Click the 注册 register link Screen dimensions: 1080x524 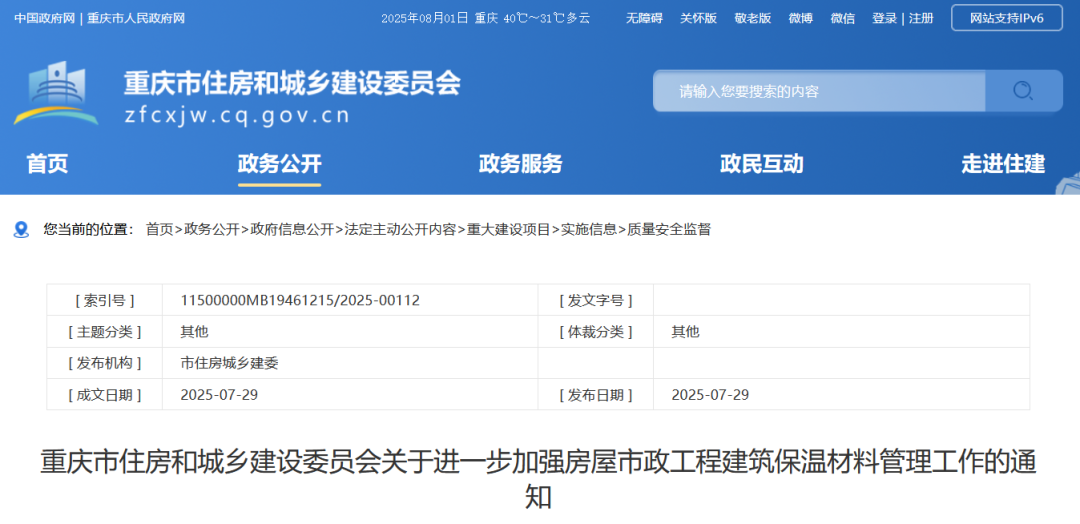921,18
